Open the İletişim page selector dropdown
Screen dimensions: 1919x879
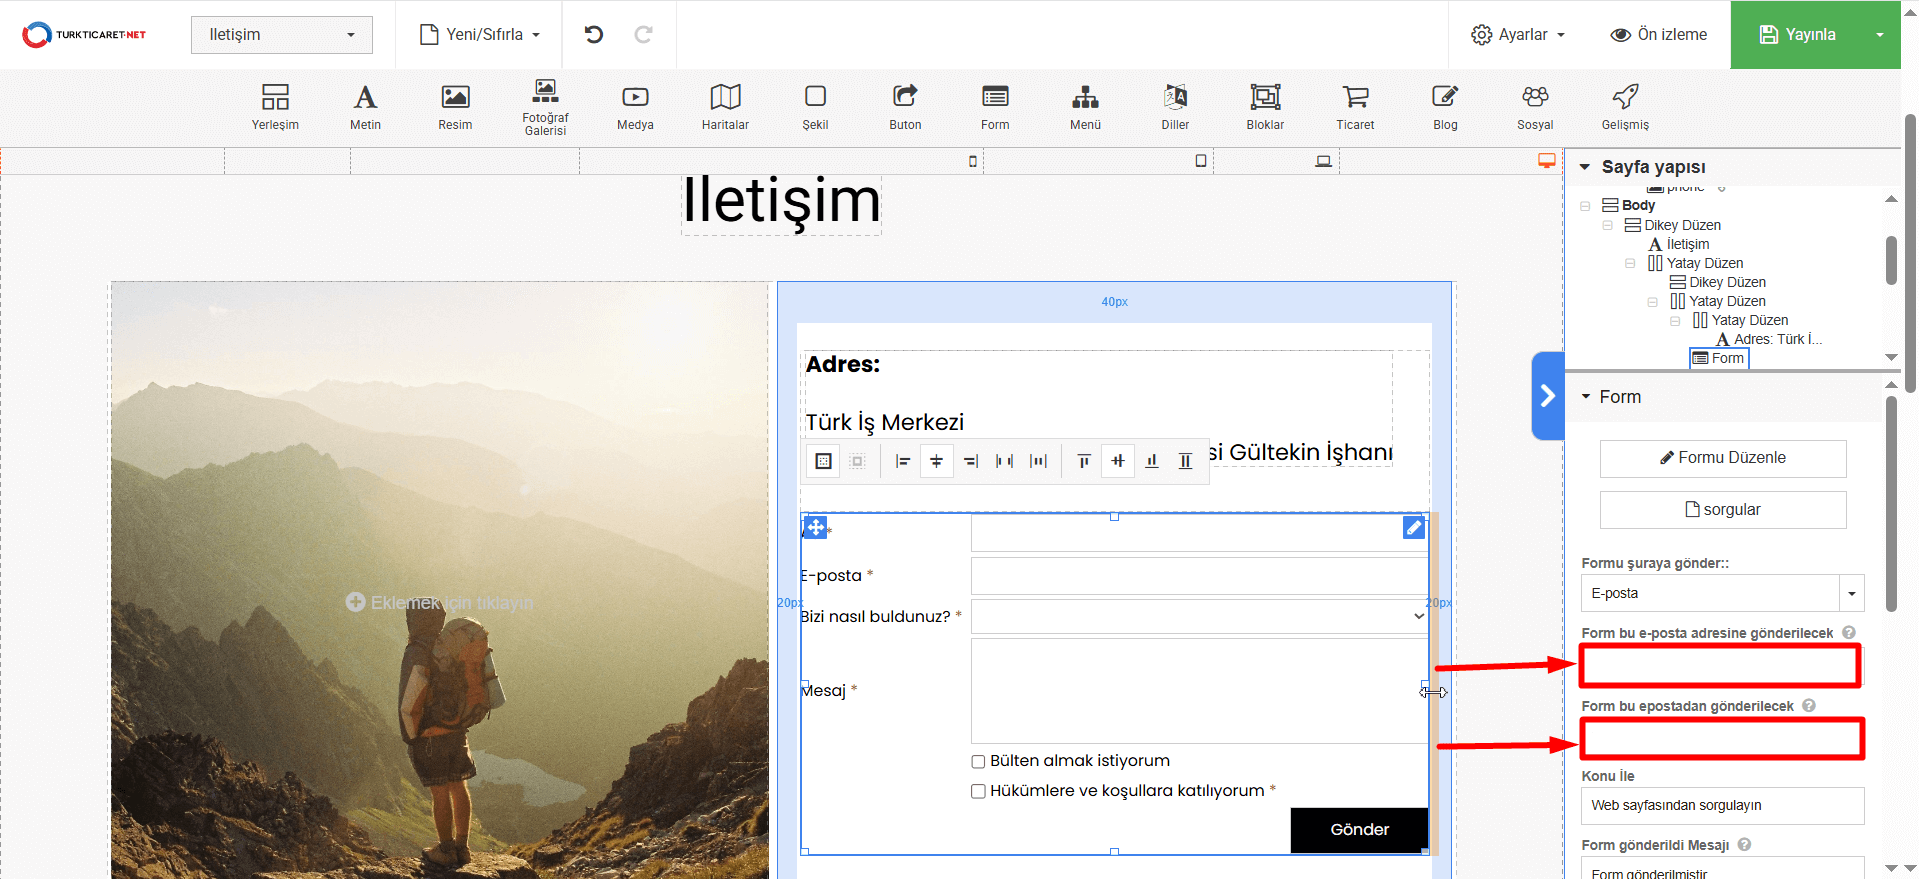(282, 34)
